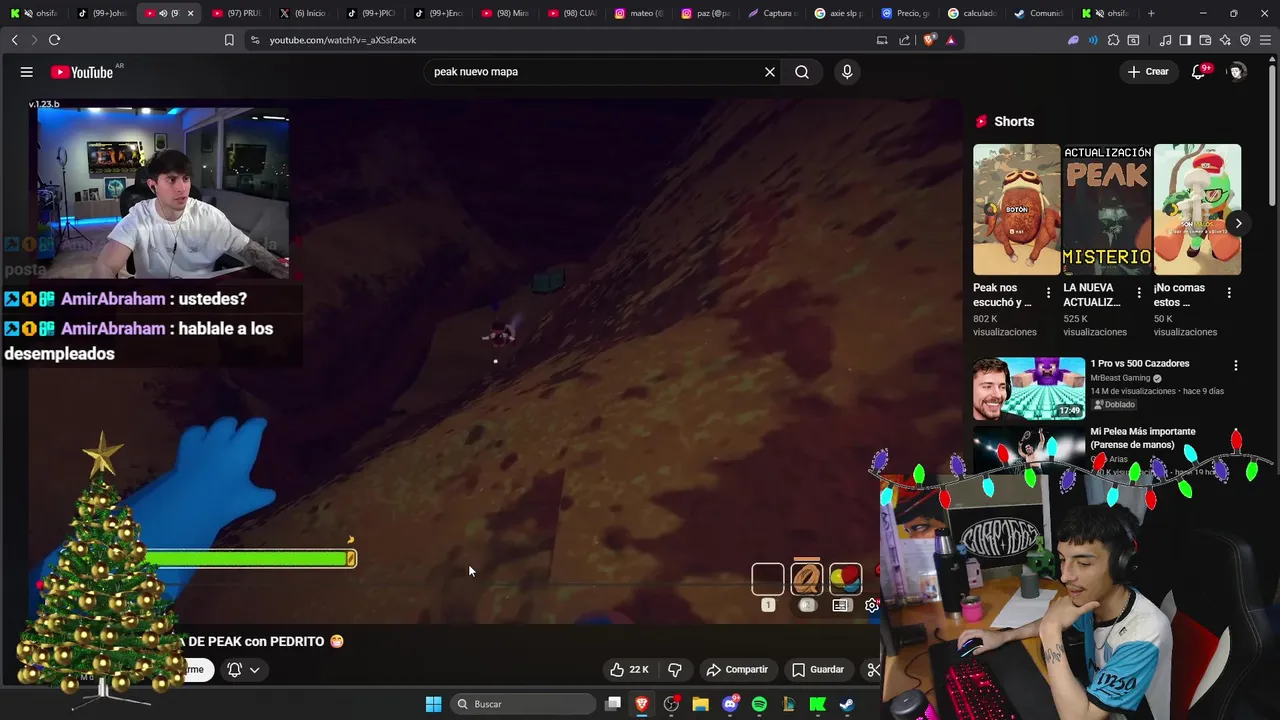Toggle subtitles in the video player
This screenshot has width=1280, height=720.
pyautogui.click(x=841, y=605)
